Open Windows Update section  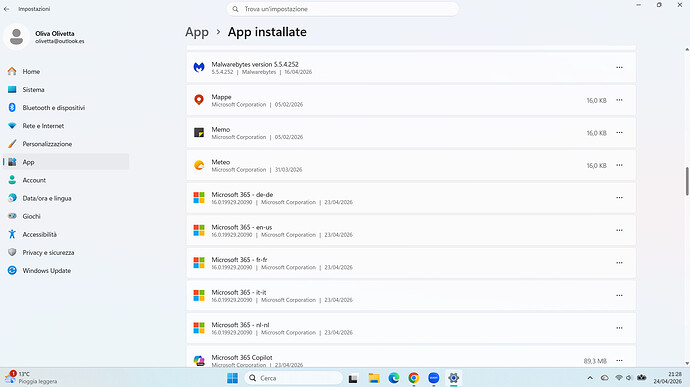pos(66,270)
